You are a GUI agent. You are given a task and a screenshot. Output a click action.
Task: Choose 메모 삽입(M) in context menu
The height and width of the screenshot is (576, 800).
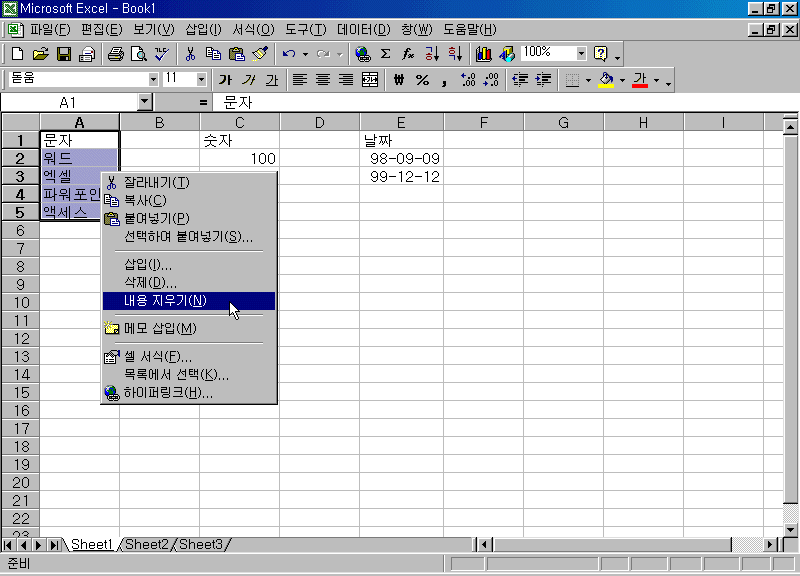189,329
